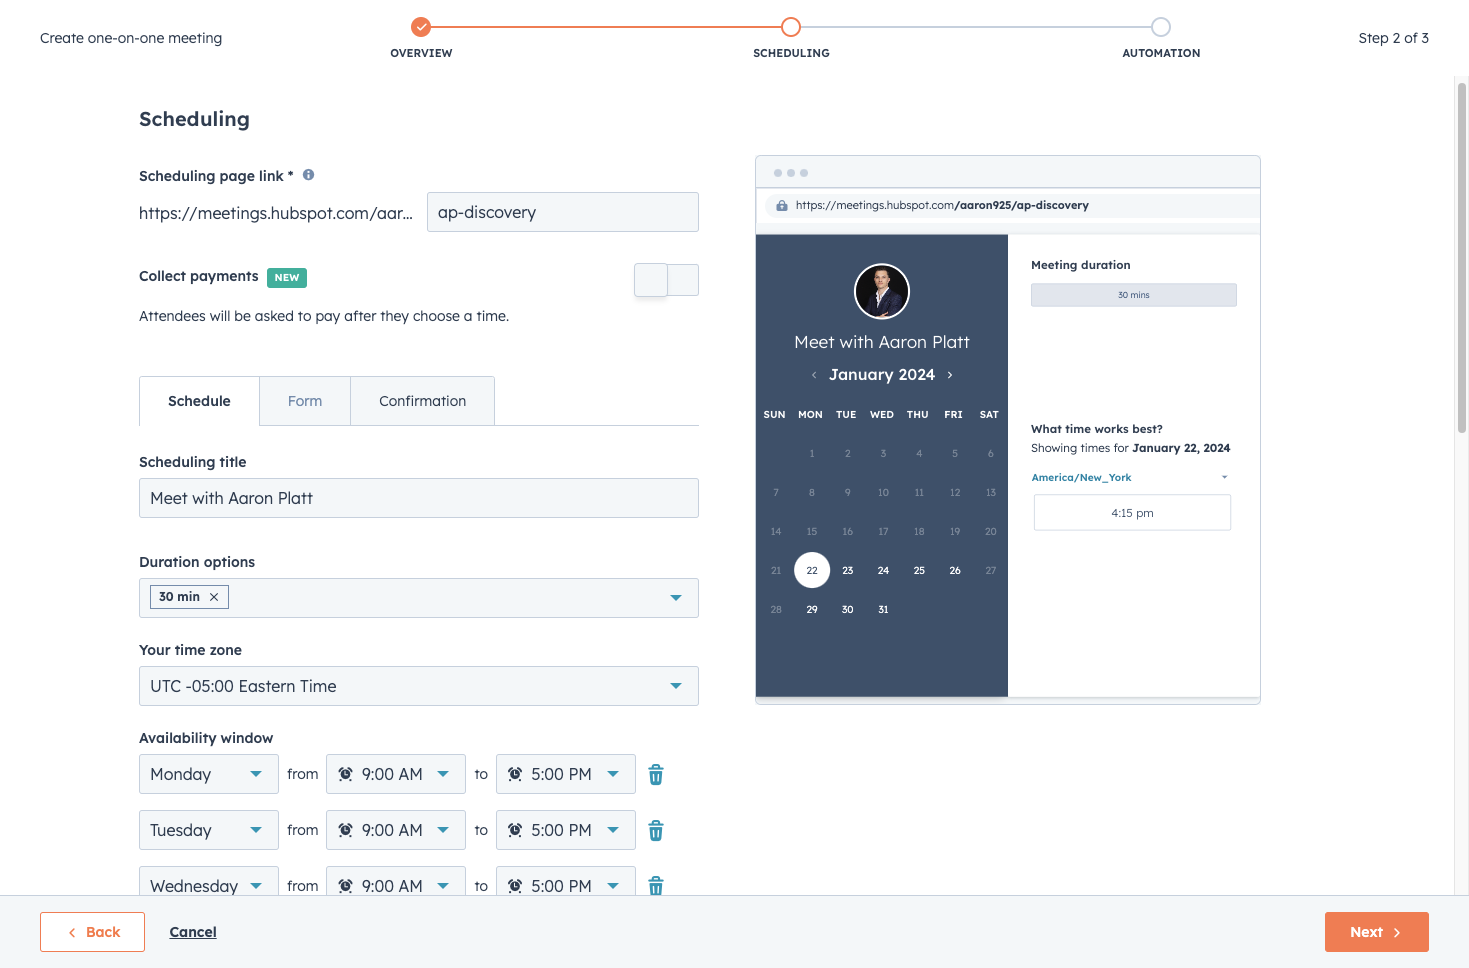This screenshot has width=1469, height=968.
Task: Remove the 30 min duration tag
Action: (214, 597)
